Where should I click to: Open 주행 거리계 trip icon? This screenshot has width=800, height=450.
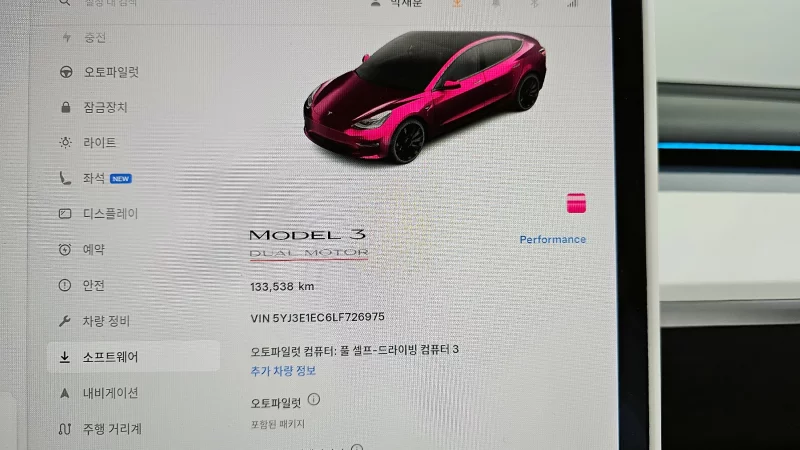(65, 429)
